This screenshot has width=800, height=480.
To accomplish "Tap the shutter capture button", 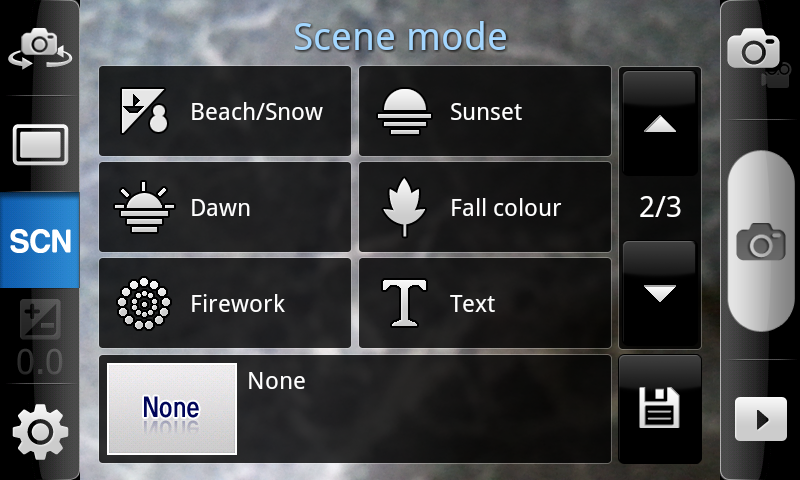I will (761, 241).
